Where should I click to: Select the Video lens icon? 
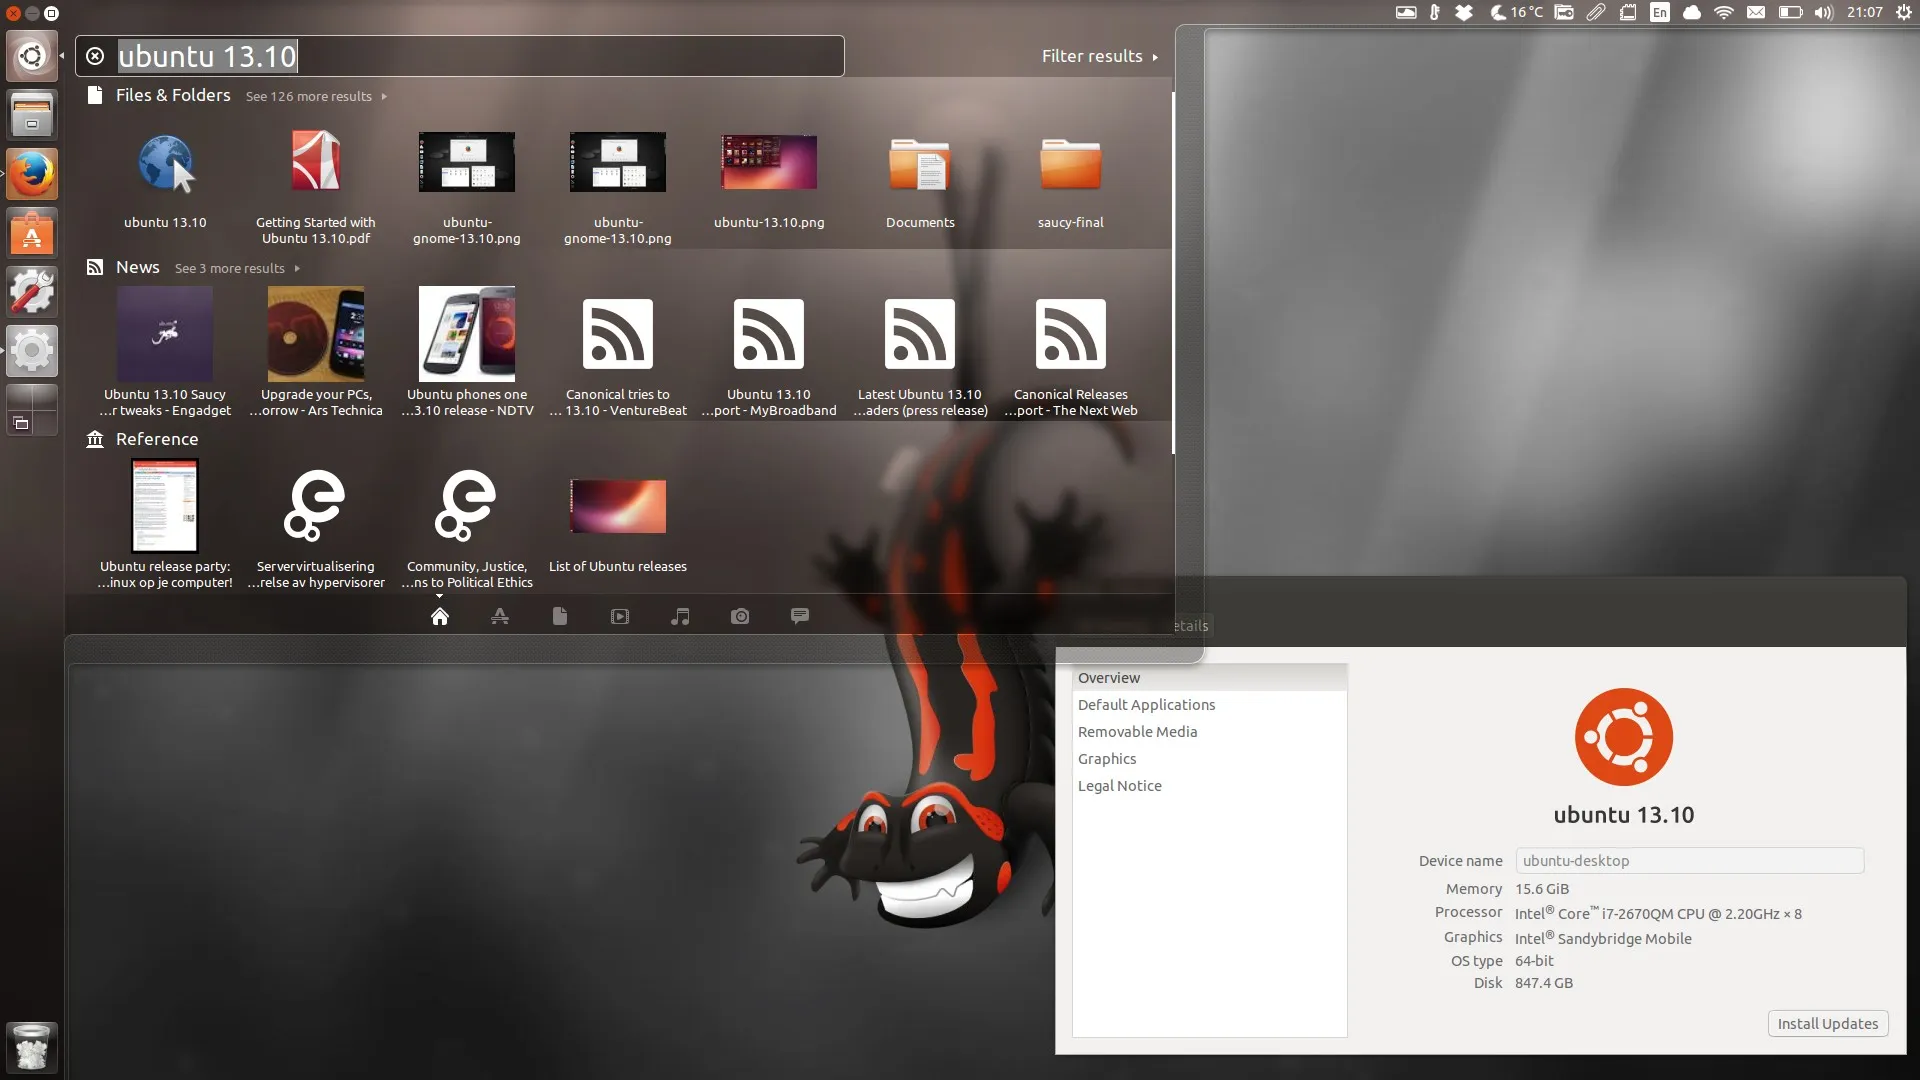tap(620, 616)
